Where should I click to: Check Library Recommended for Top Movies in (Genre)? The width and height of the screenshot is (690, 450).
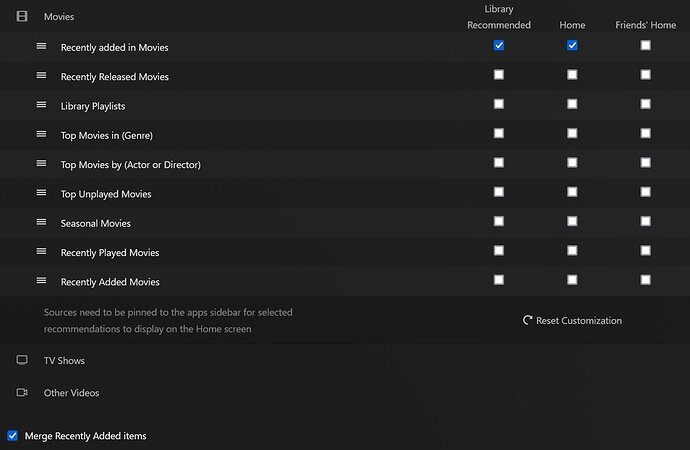coord(499,133)
